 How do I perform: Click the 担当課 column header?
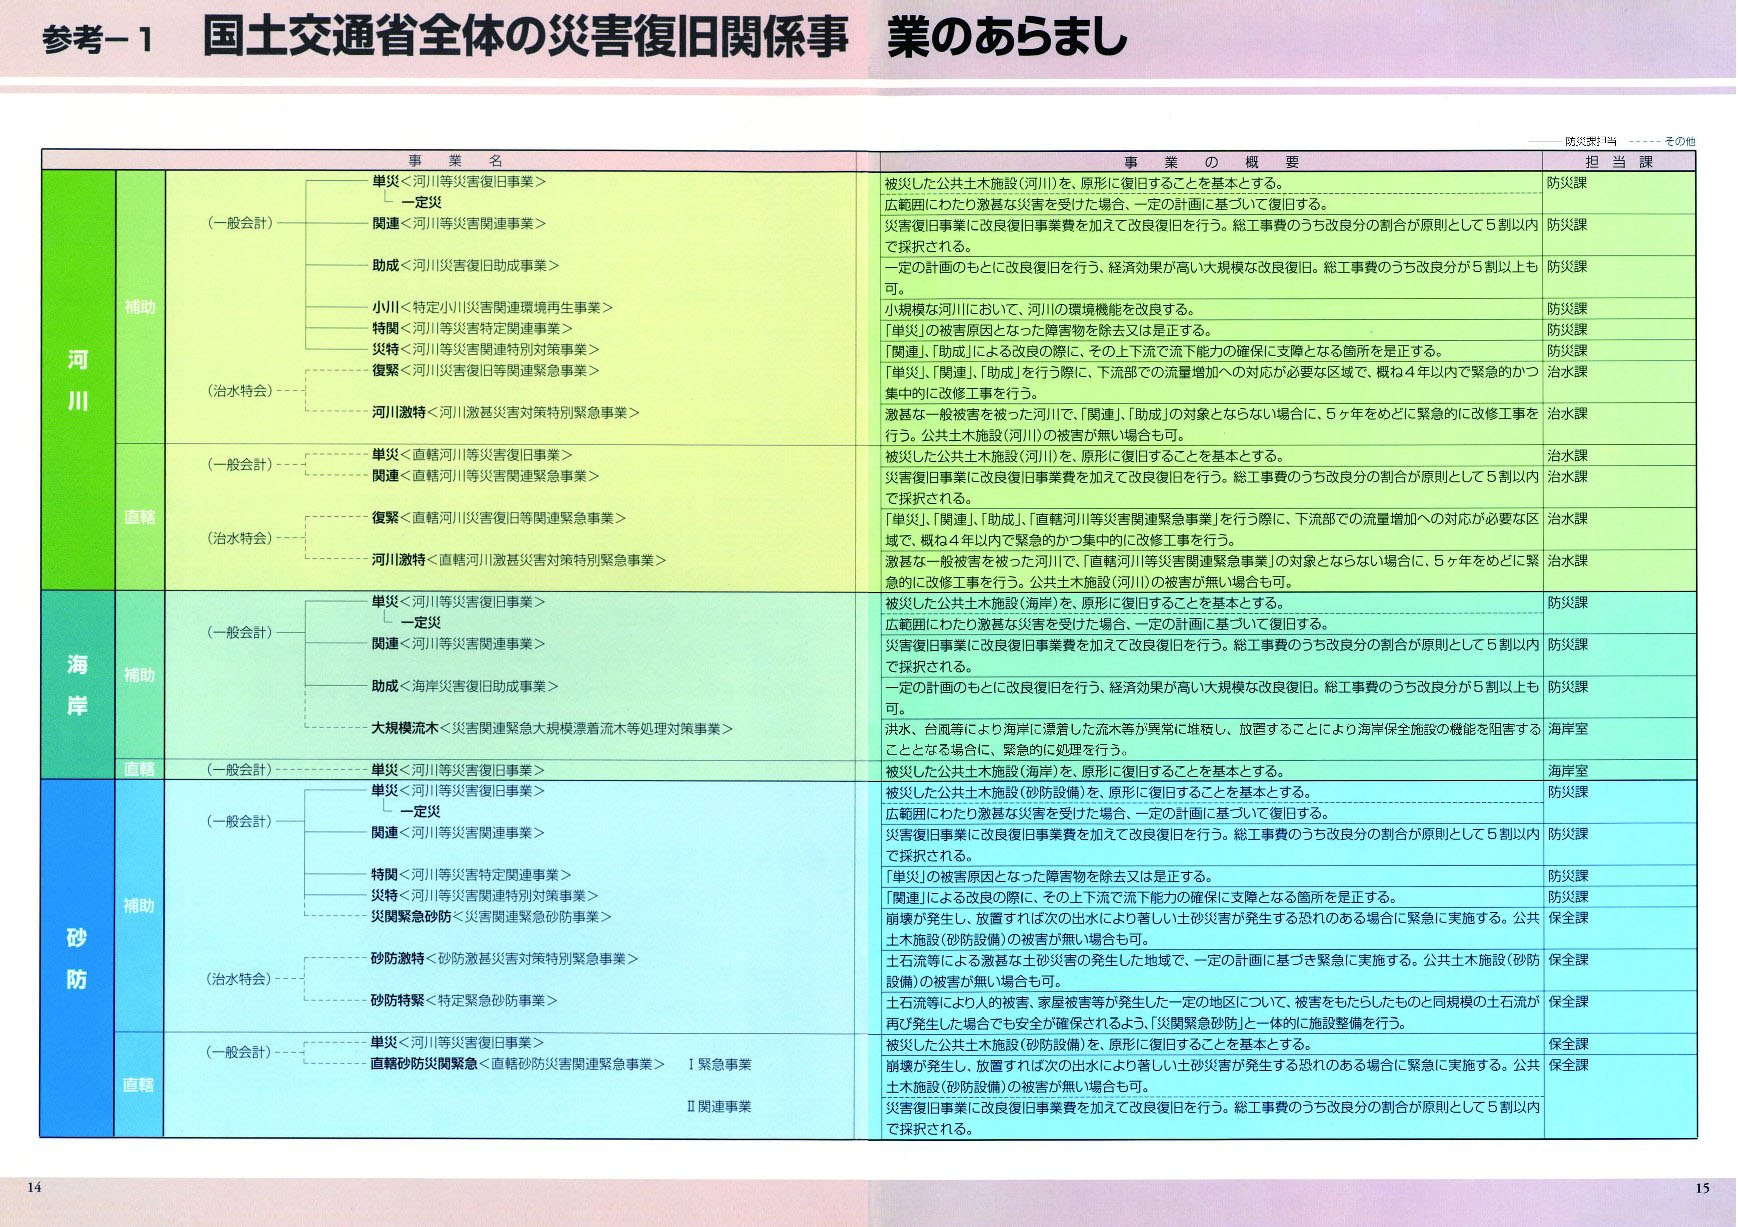click(x=1619, y=162)
